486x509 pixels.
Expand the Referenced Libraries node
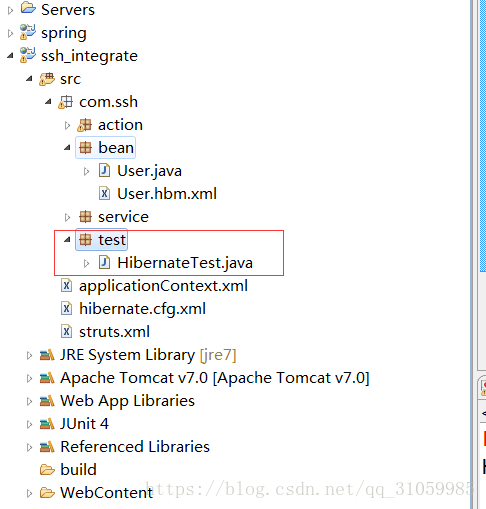pyautogui.click(x=29, y=448)
